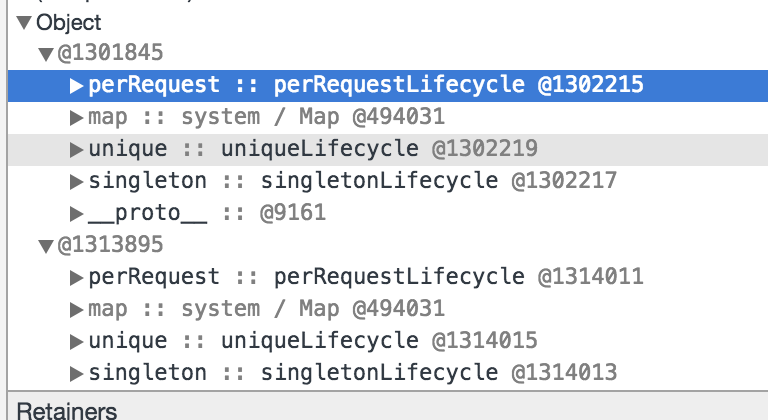Expand singleton @1314013 arrow

coord(76,373)
